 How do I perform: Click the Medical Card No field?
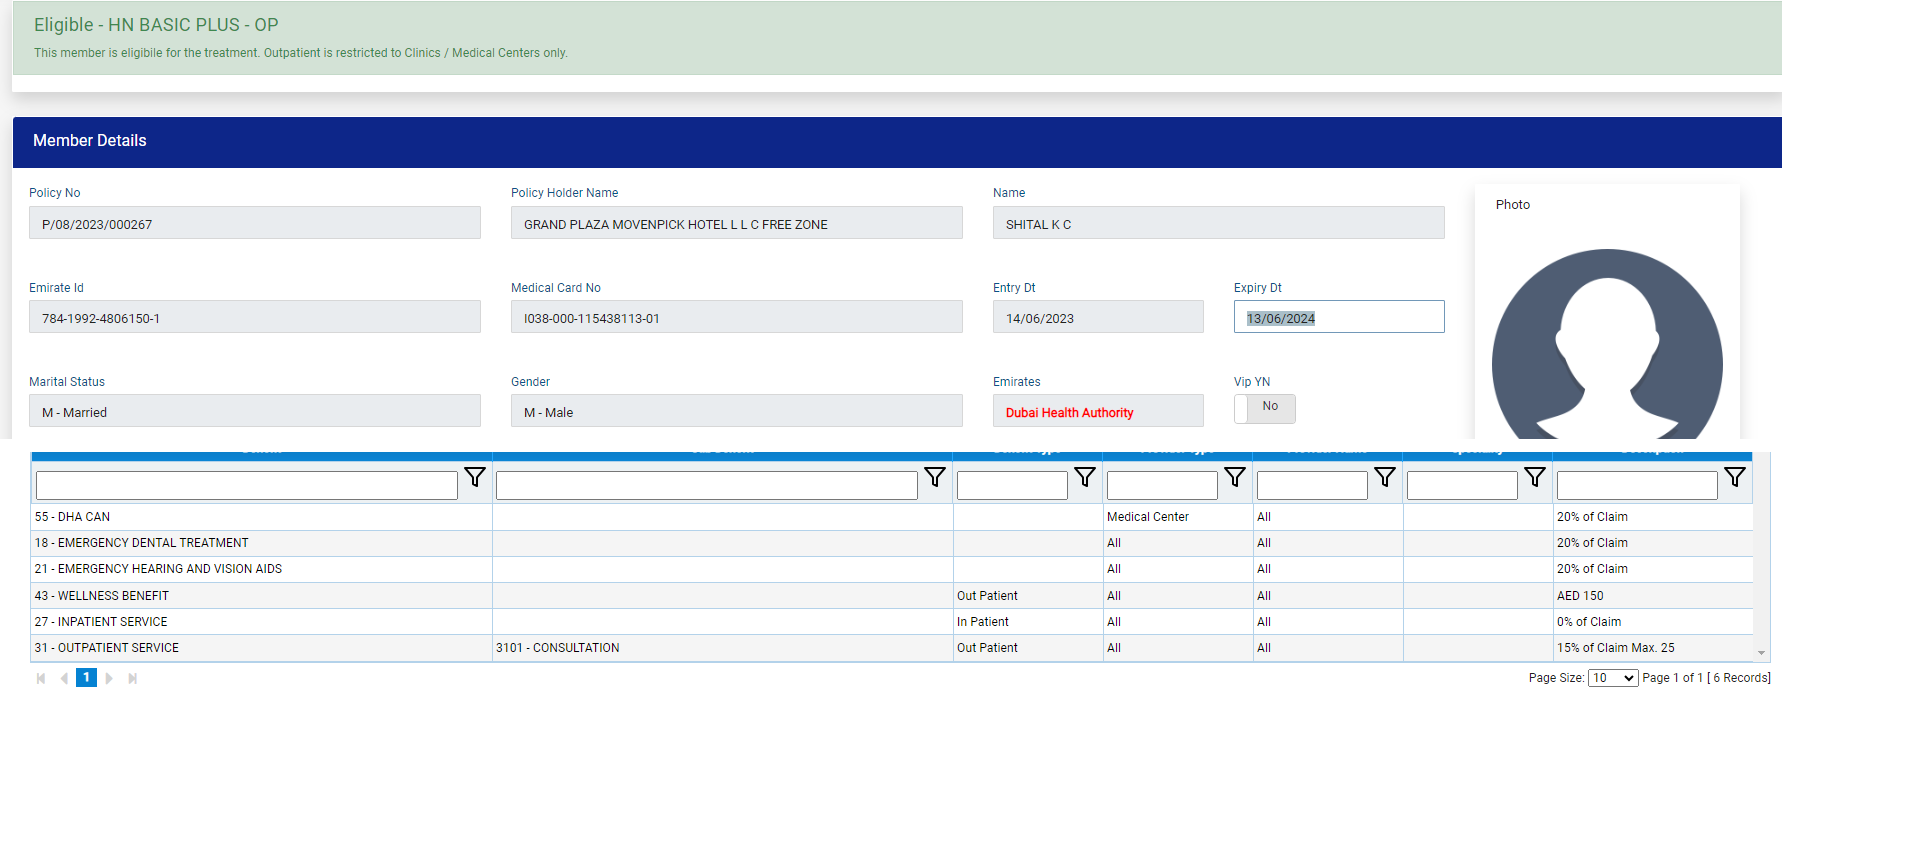[x=736, y=318]
